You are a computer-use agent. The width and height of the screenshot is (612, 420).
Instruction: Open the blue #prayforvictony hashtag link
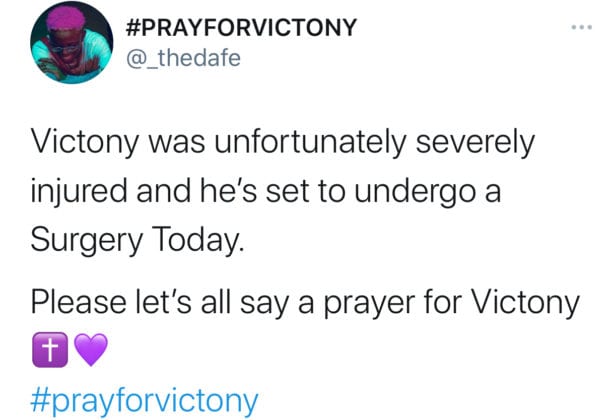144,401
